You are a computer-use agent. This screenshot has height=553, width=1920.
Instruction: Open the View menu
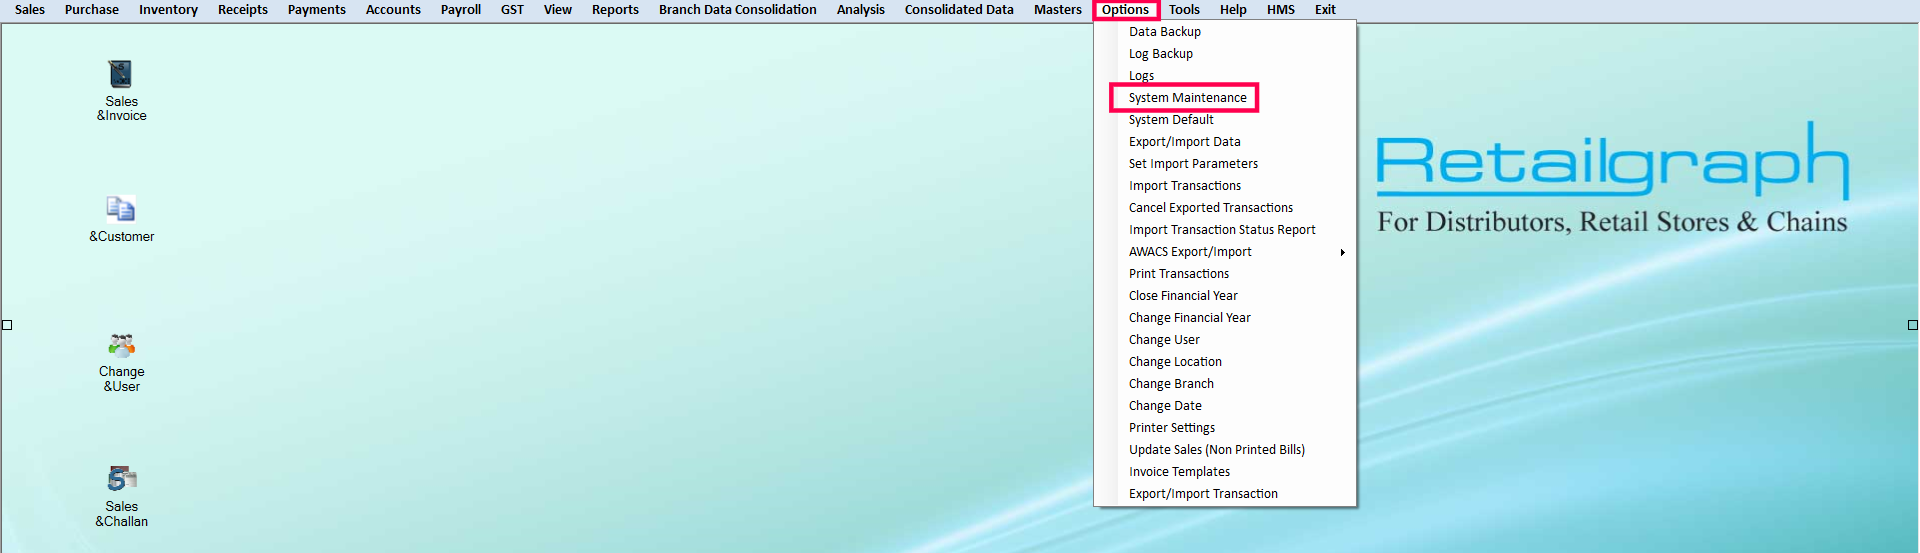click(x=558, y=10)
